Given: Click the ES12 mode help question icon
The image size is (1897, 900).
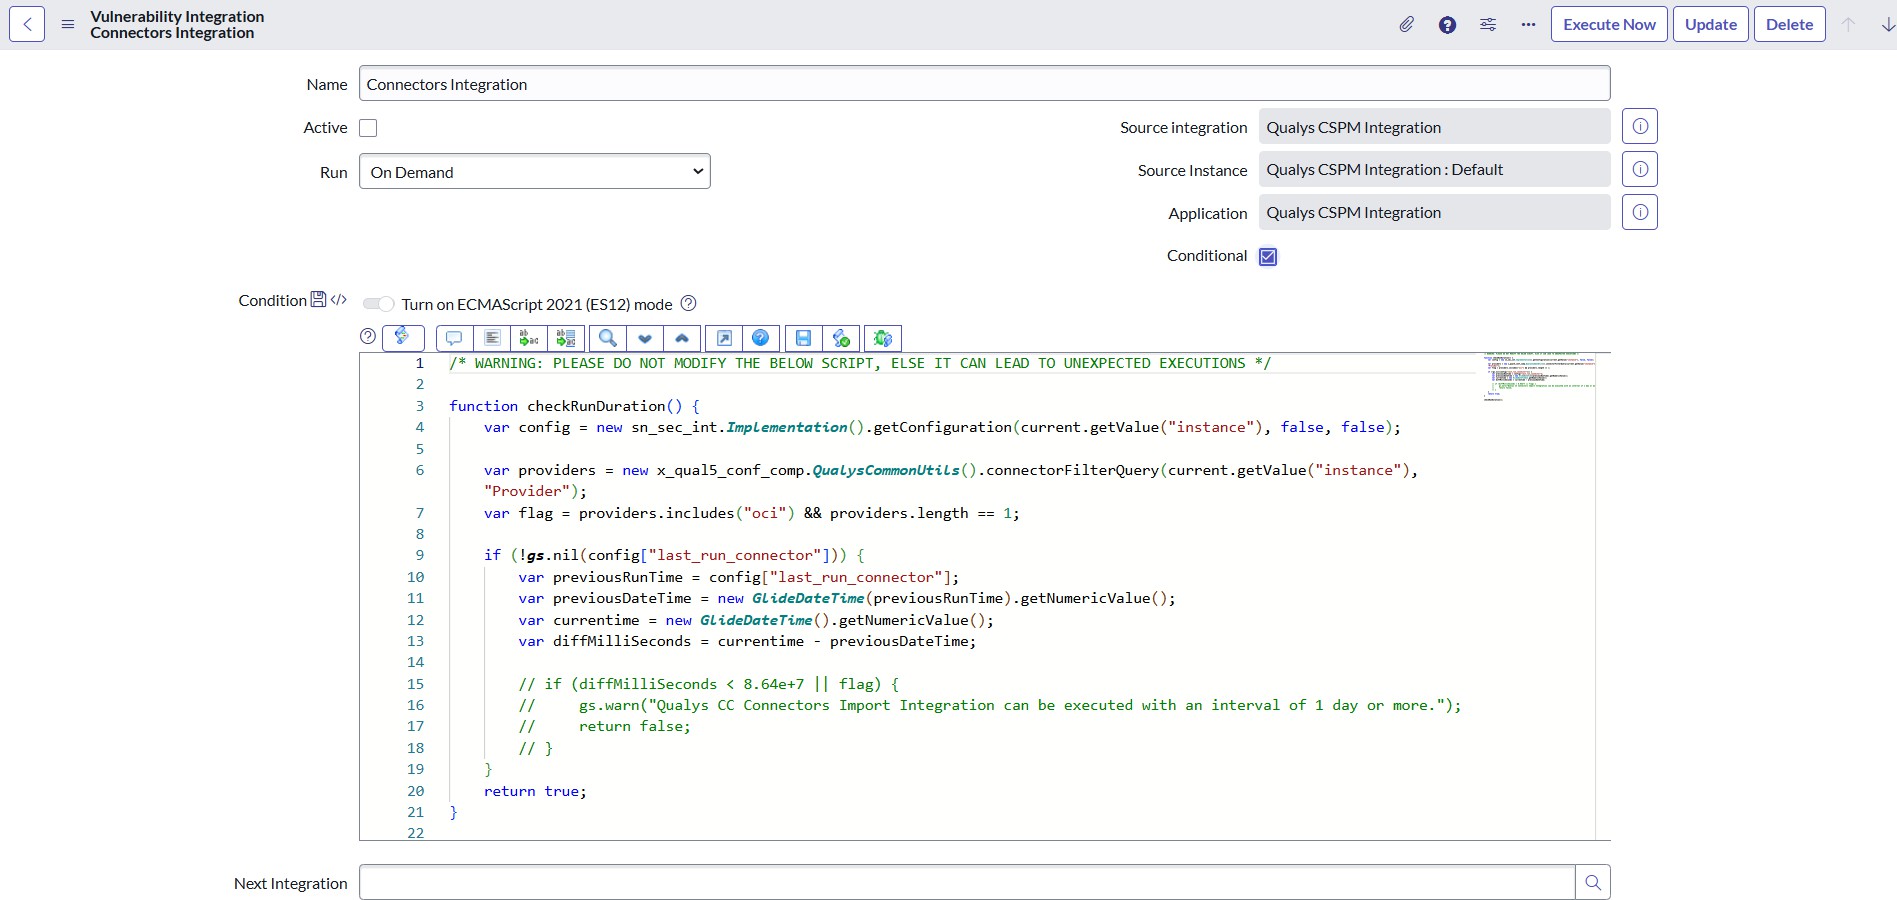Looking at the screenshot, I should click(688, 303).
